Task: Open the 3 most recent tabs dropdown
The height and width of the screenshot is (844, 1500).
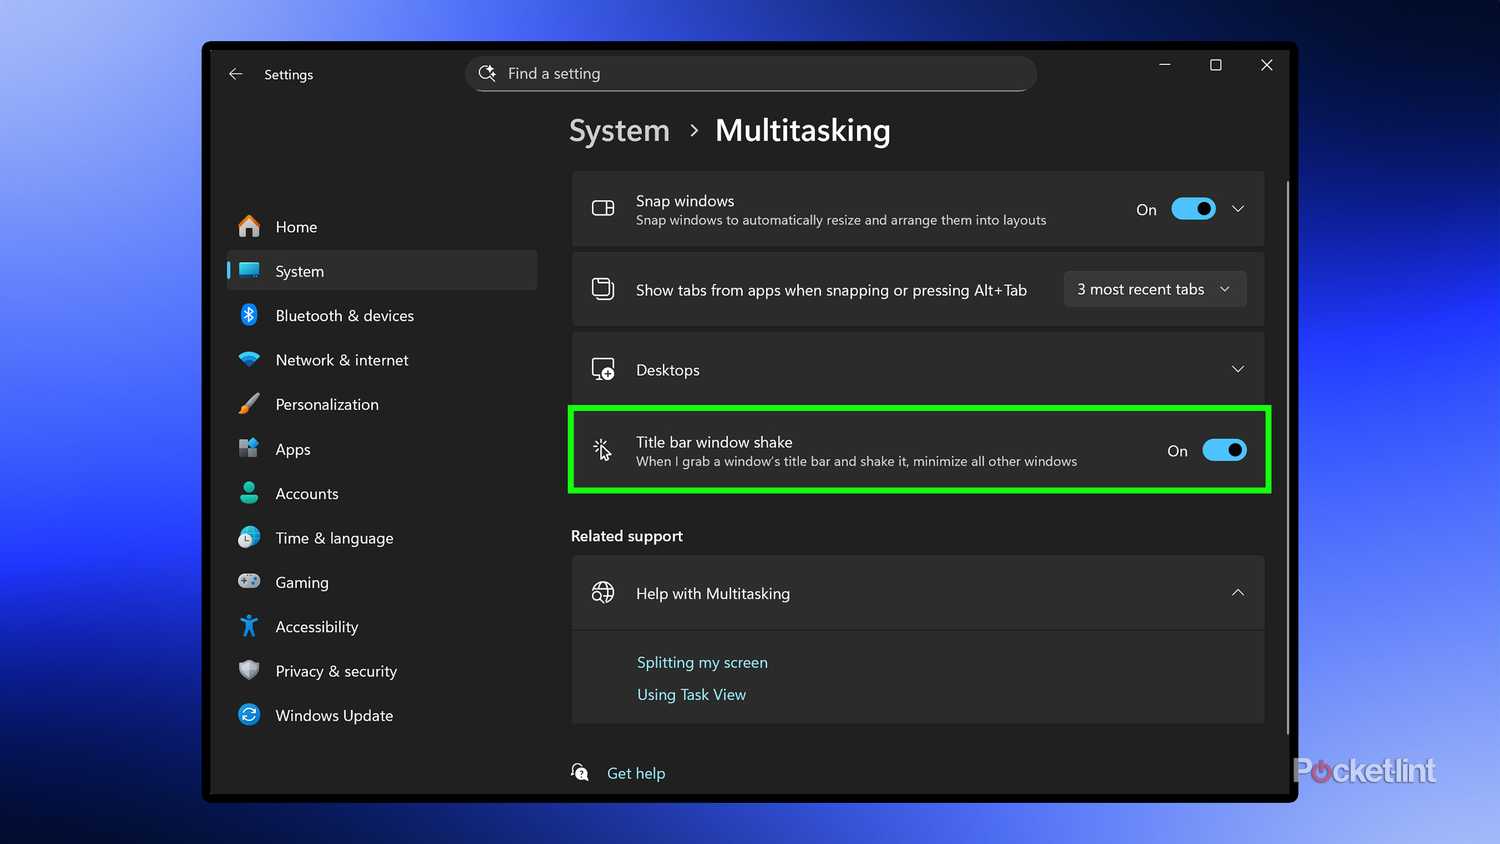Action: 1154,289
